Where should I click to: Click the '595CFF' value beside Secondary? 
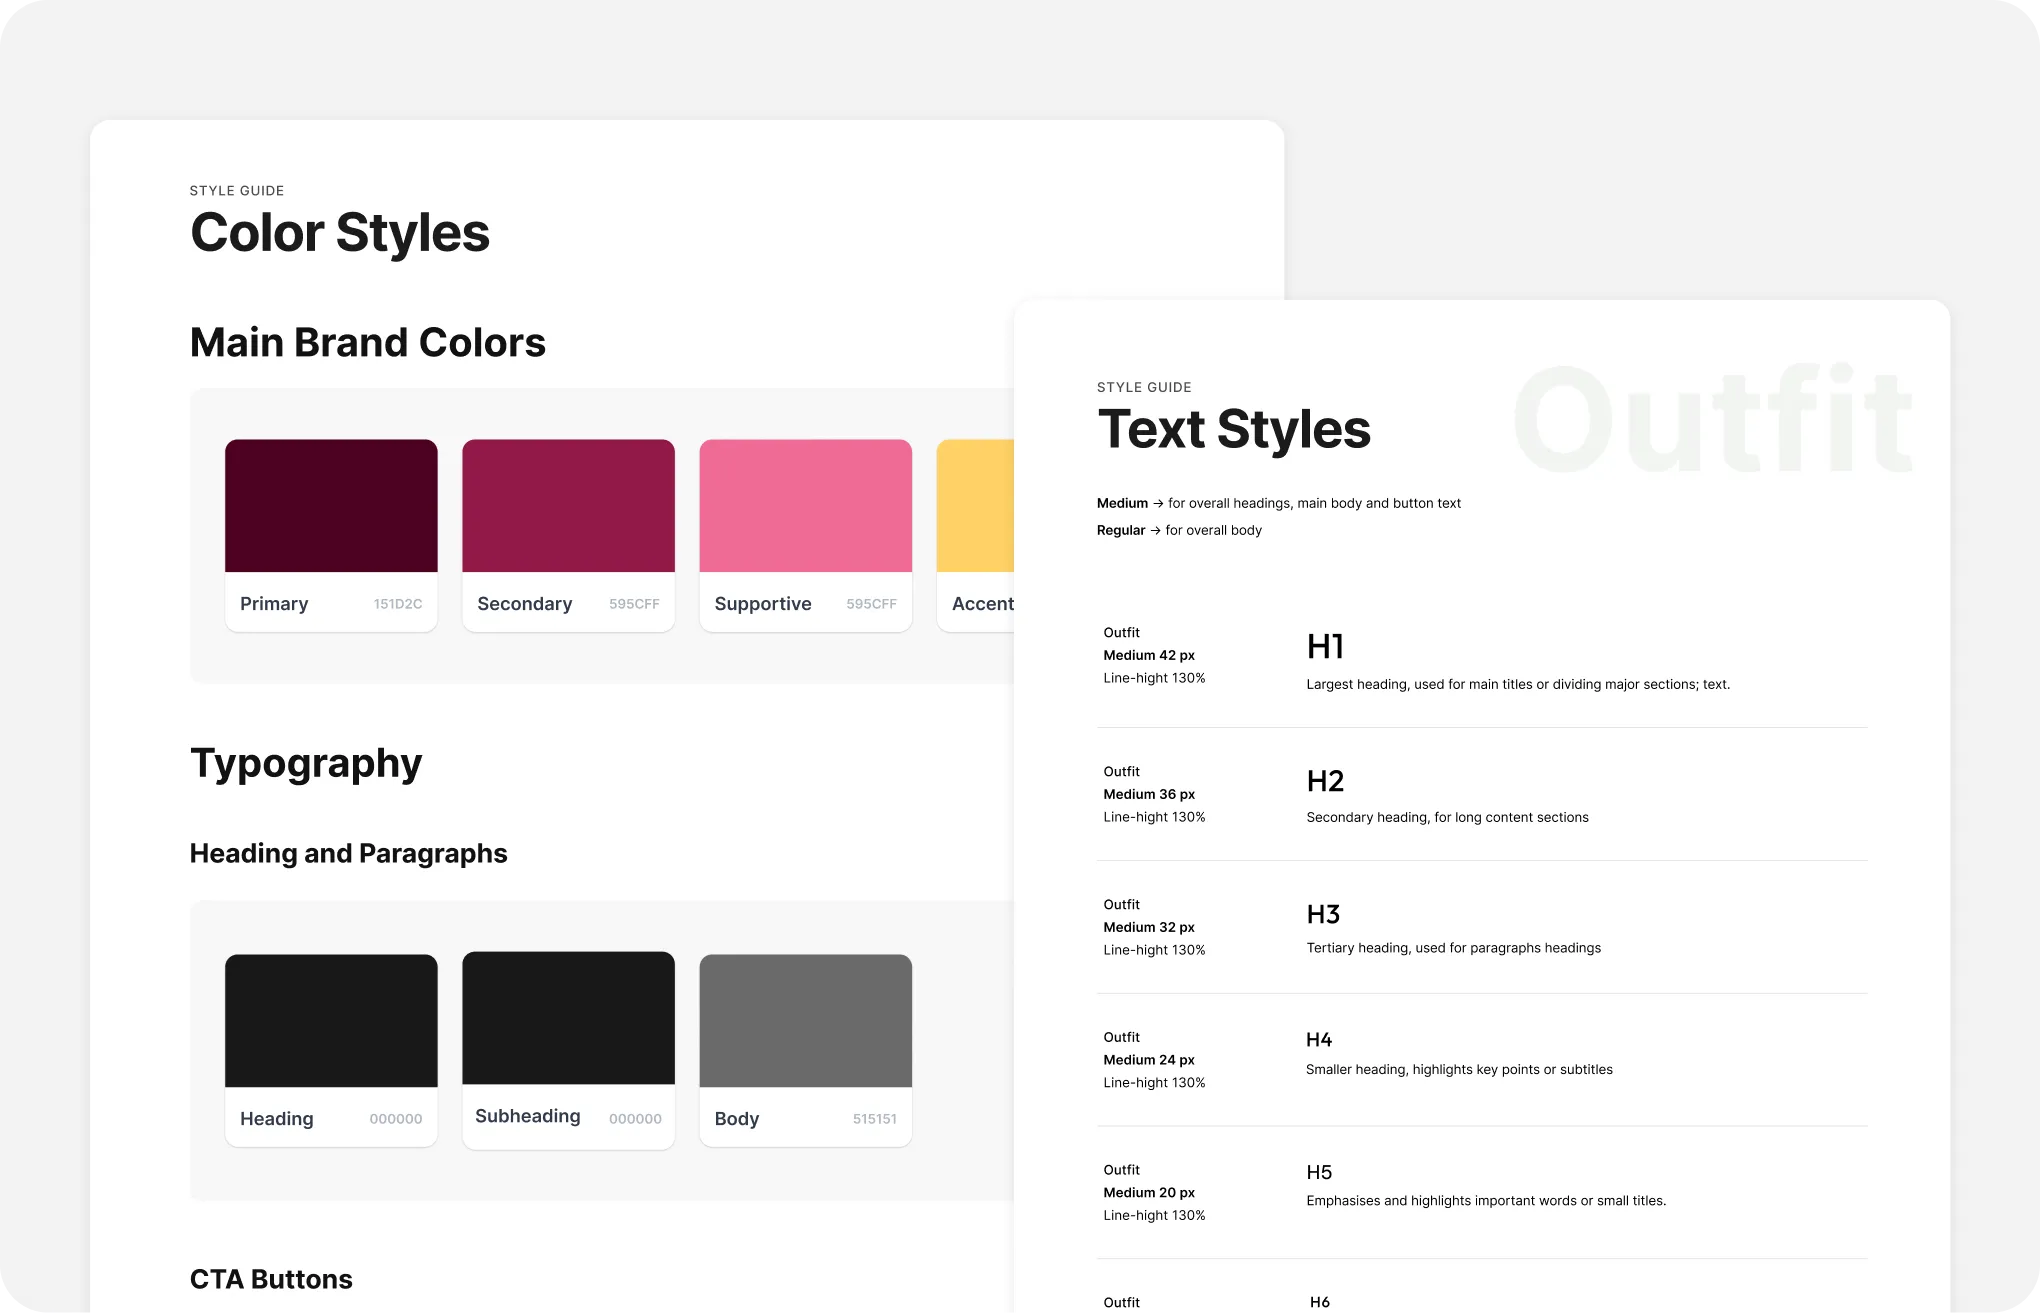(634, 604)
